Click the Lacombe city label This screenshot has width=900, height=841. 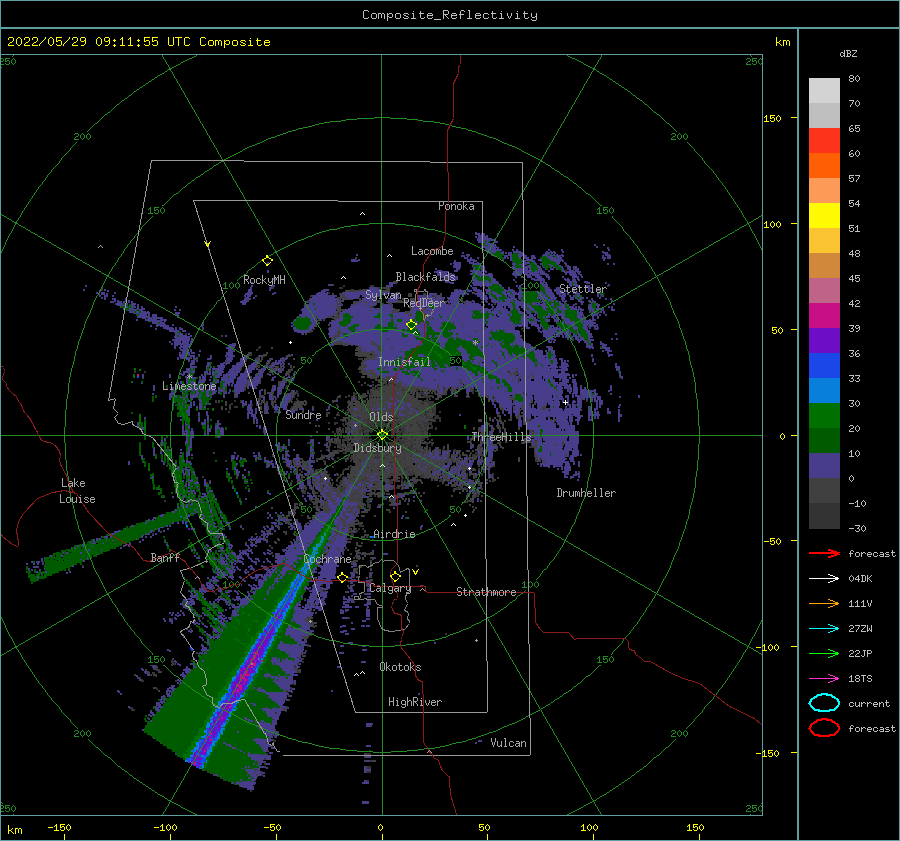(x=432, y=251)
